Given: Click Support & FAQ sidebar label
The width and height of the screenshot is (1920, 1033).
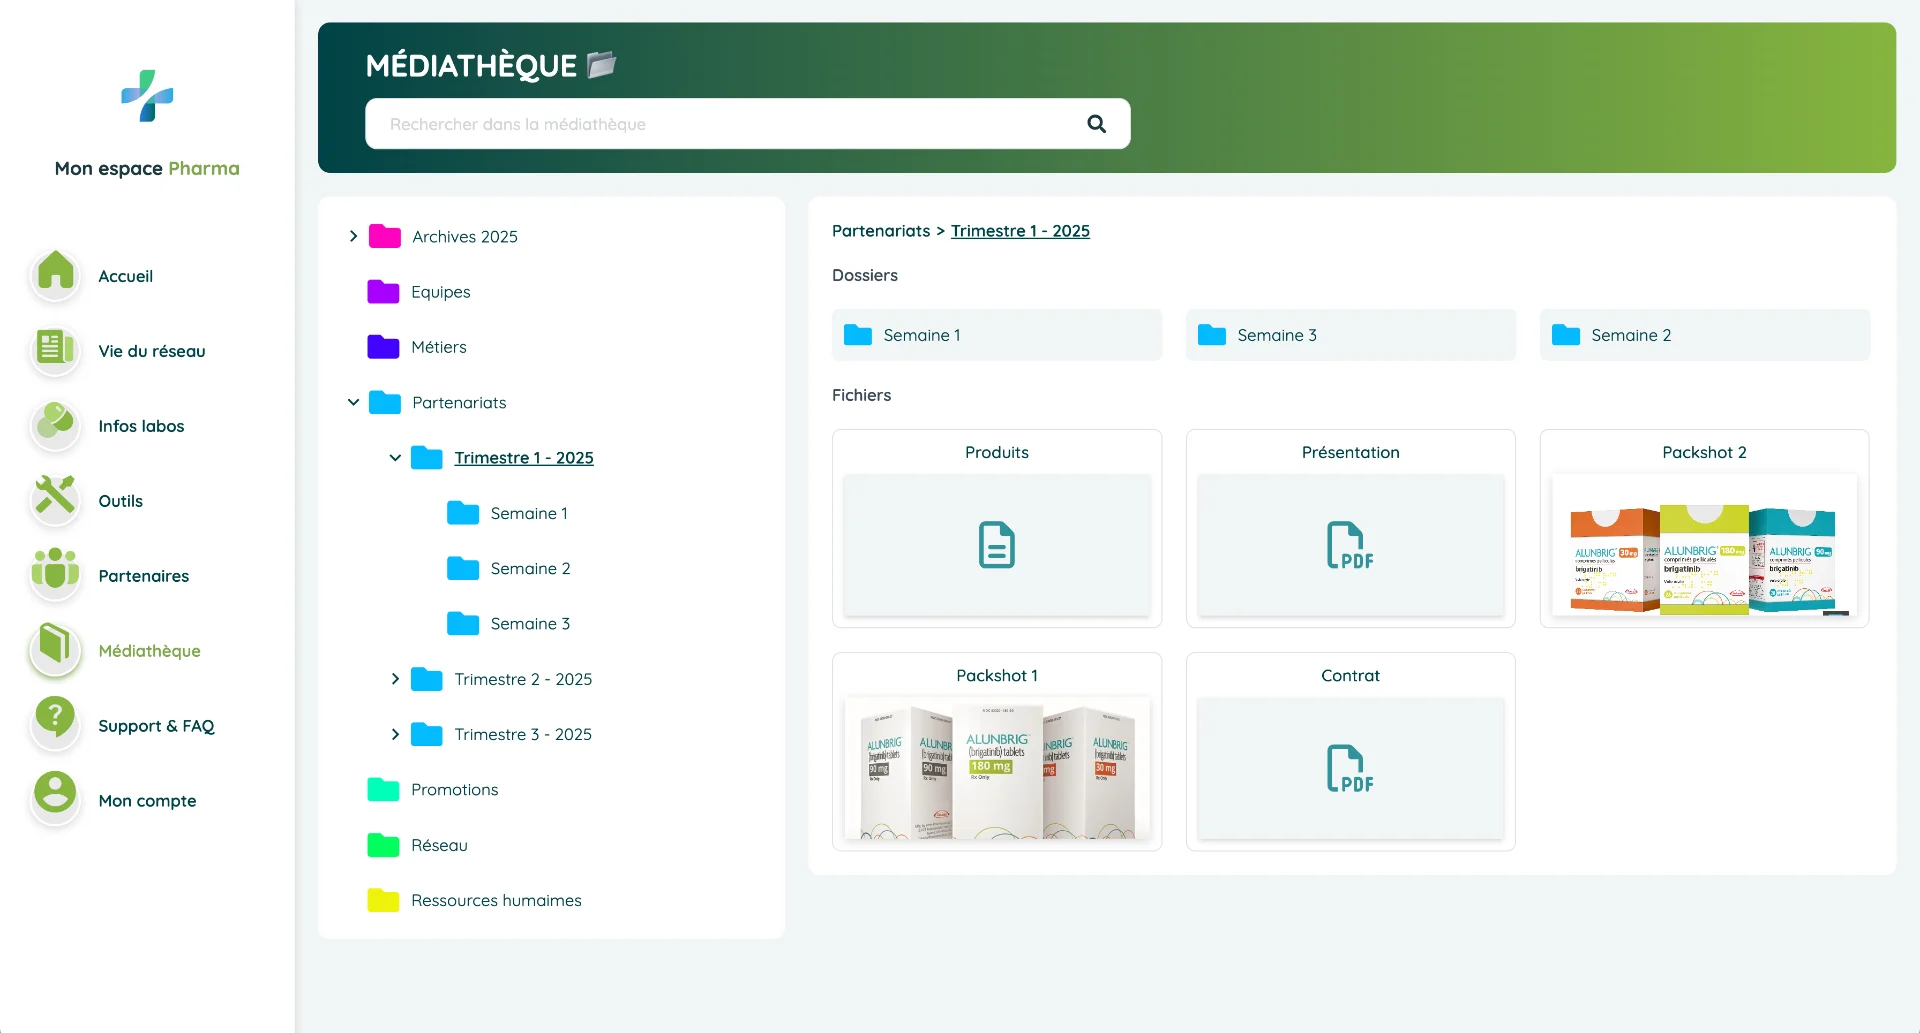Looking at the screenshot, I should tap(156, 726).
